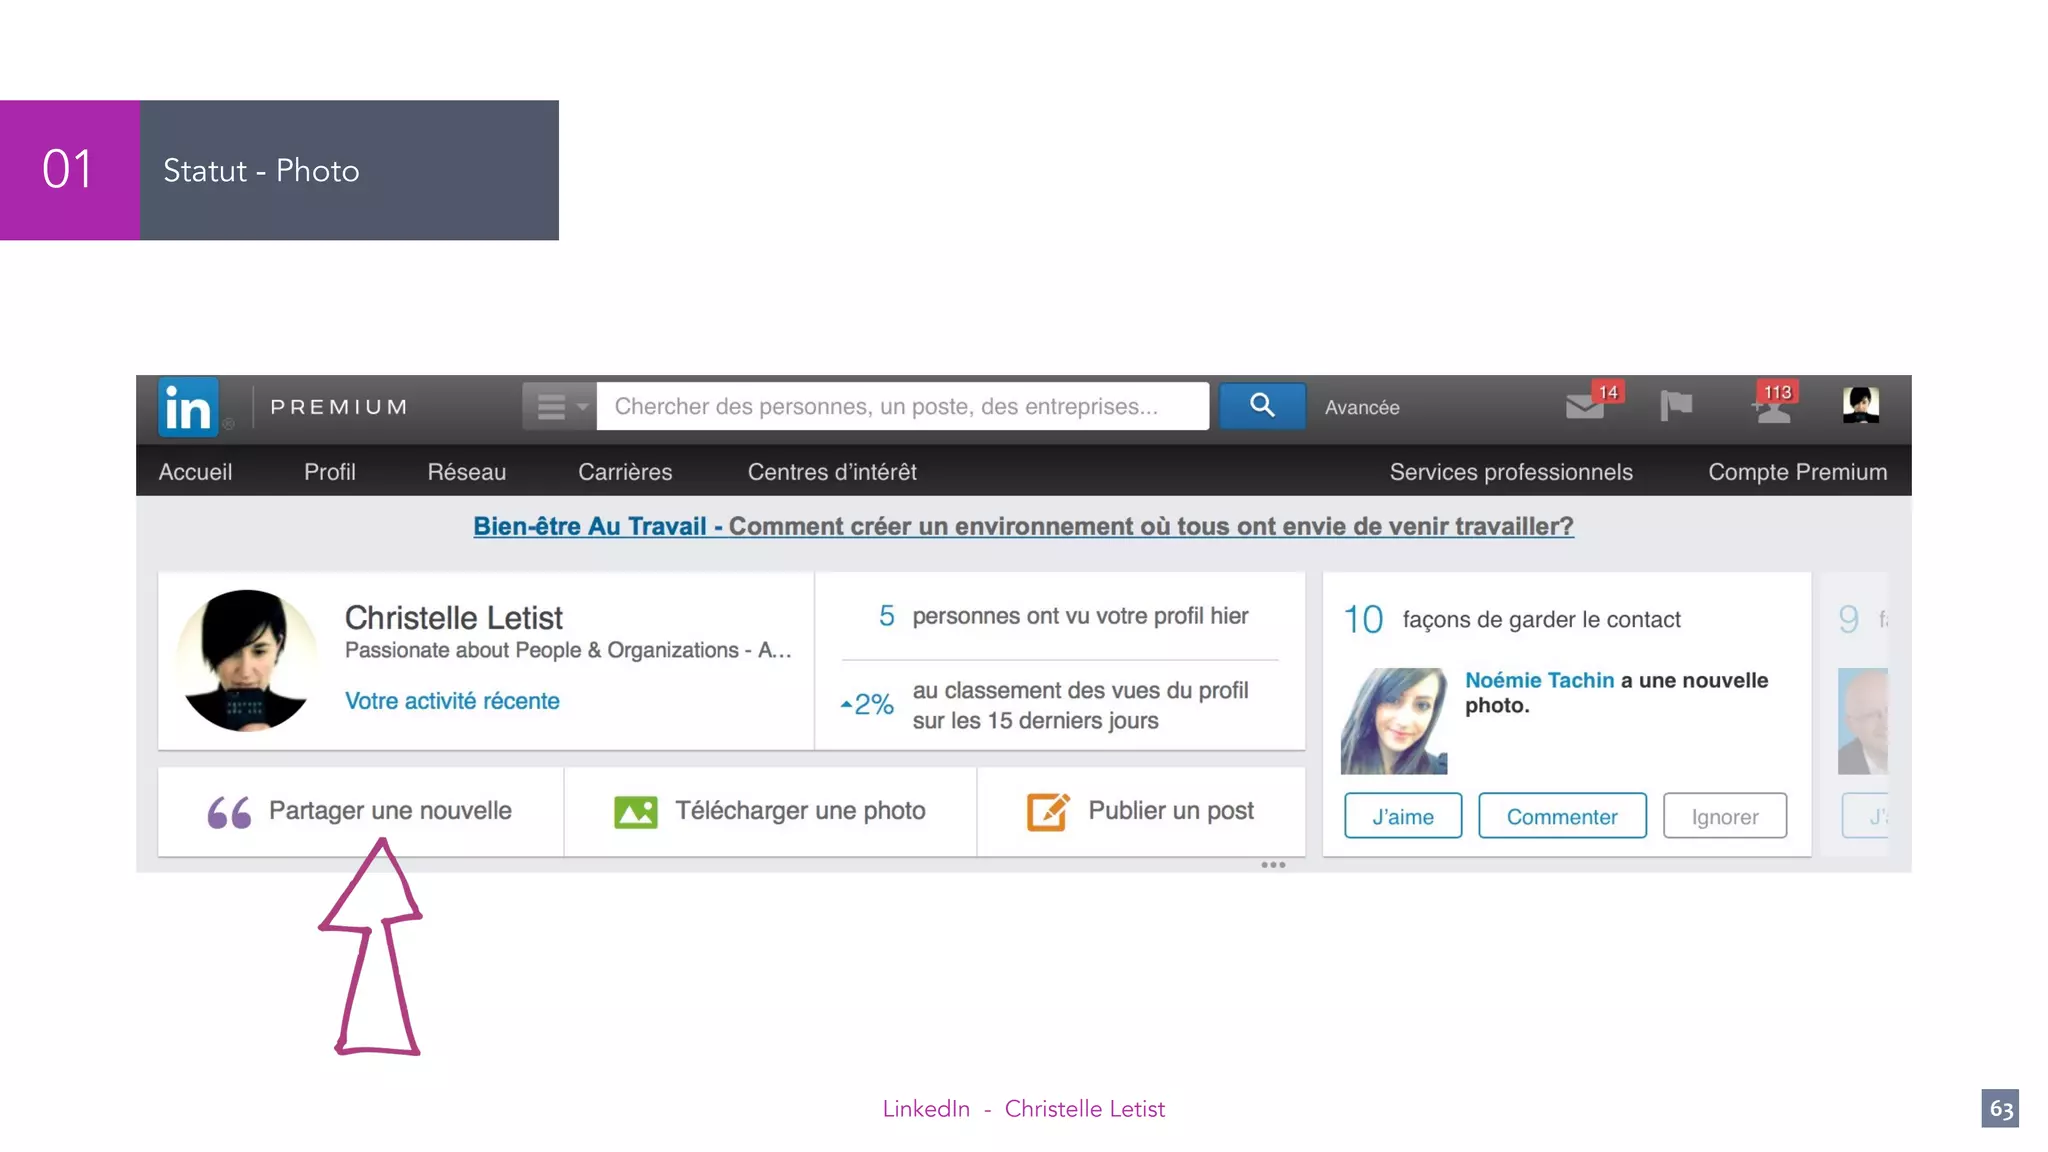Image resolution: width=2048 pixels, height=1152 pixels.
Task: Open the Services professionnels menu
Action: point(1511,472)
